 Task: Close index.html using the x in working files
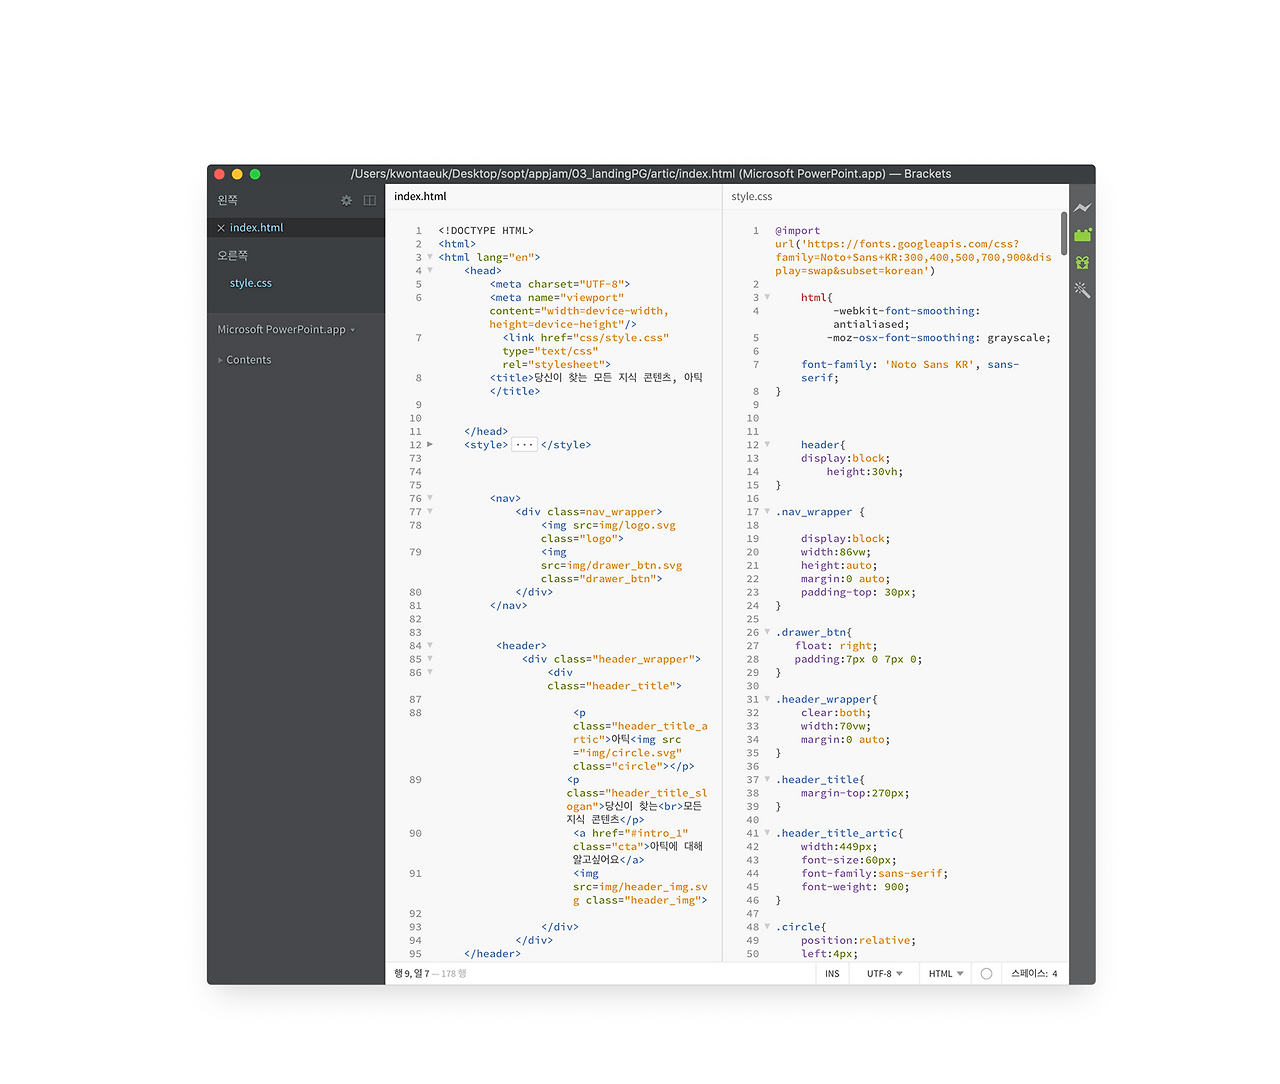[221, 228]
